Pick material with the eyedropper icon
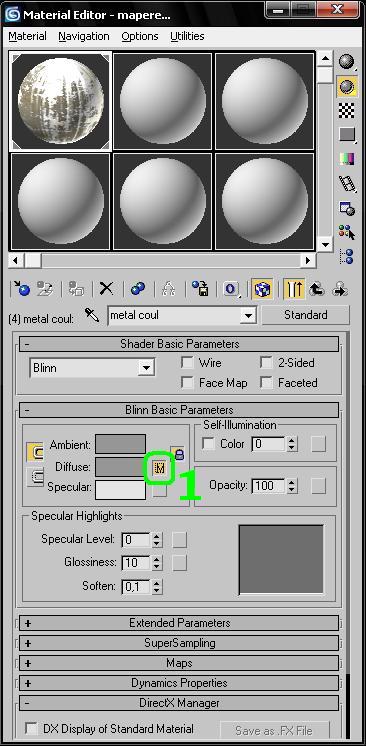 (x=91, y=314)
